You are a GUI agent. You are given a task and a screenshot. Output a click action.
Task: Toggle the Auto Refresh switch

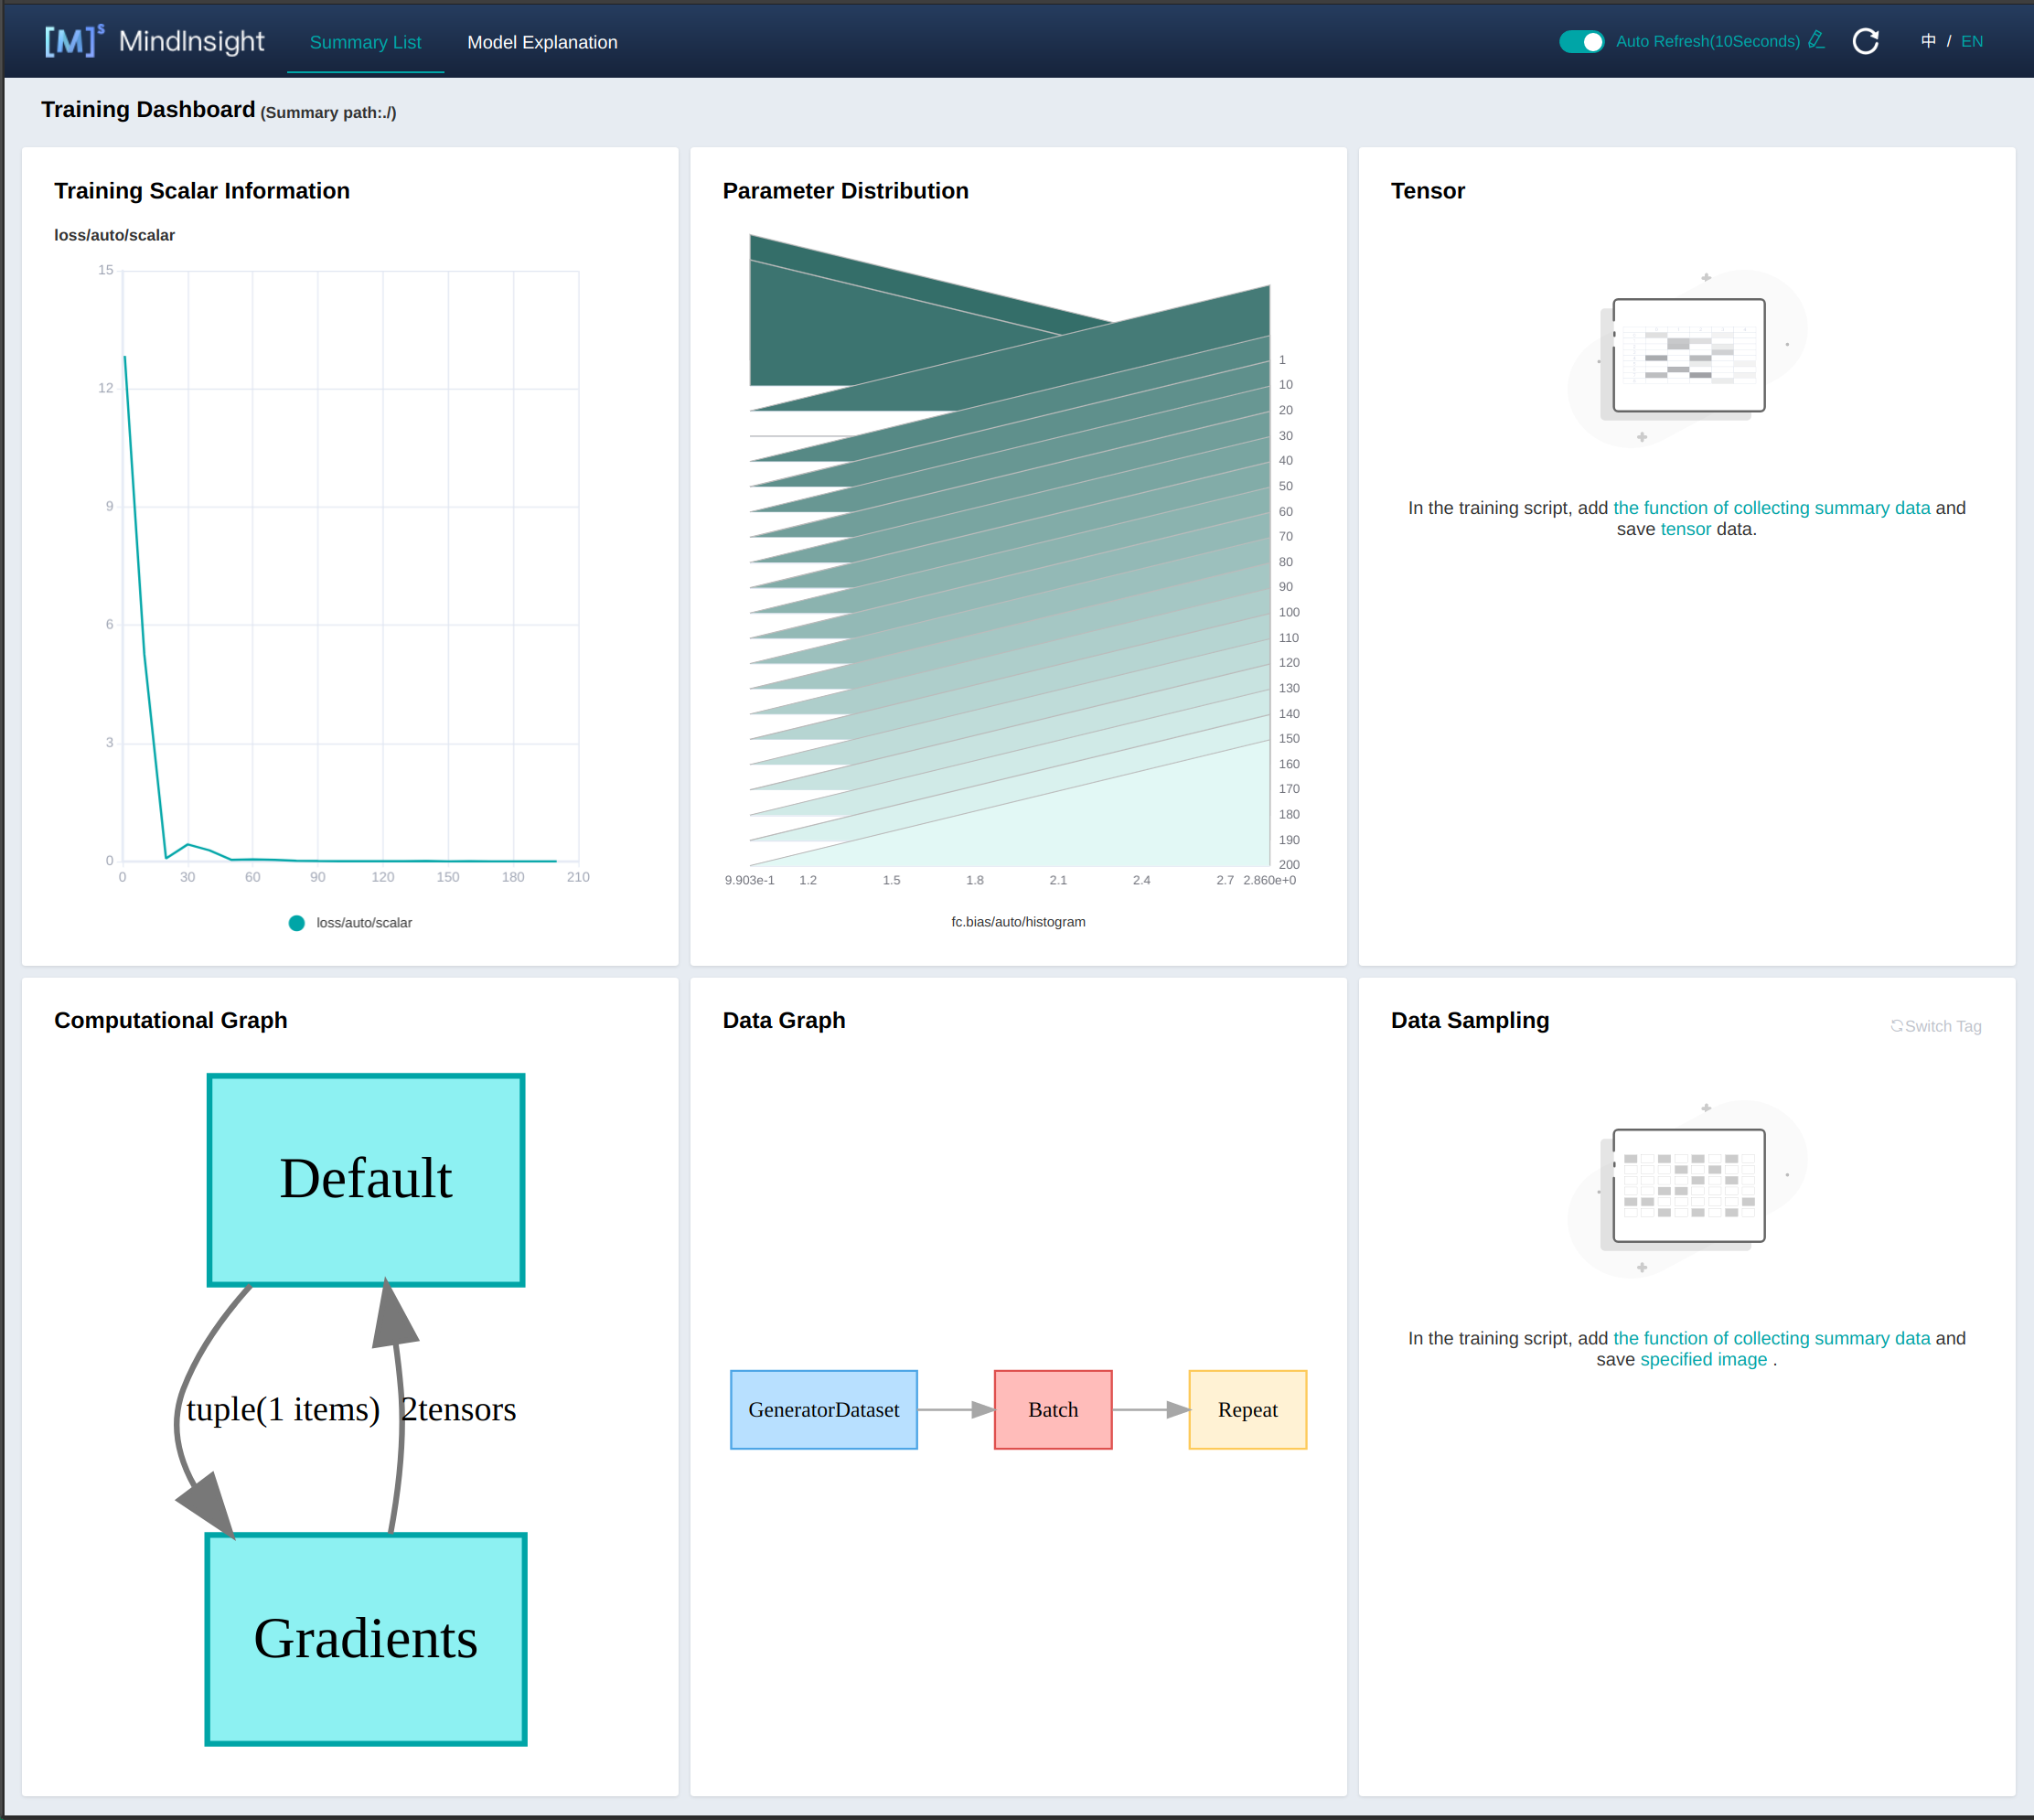(x=1581, y=41)
